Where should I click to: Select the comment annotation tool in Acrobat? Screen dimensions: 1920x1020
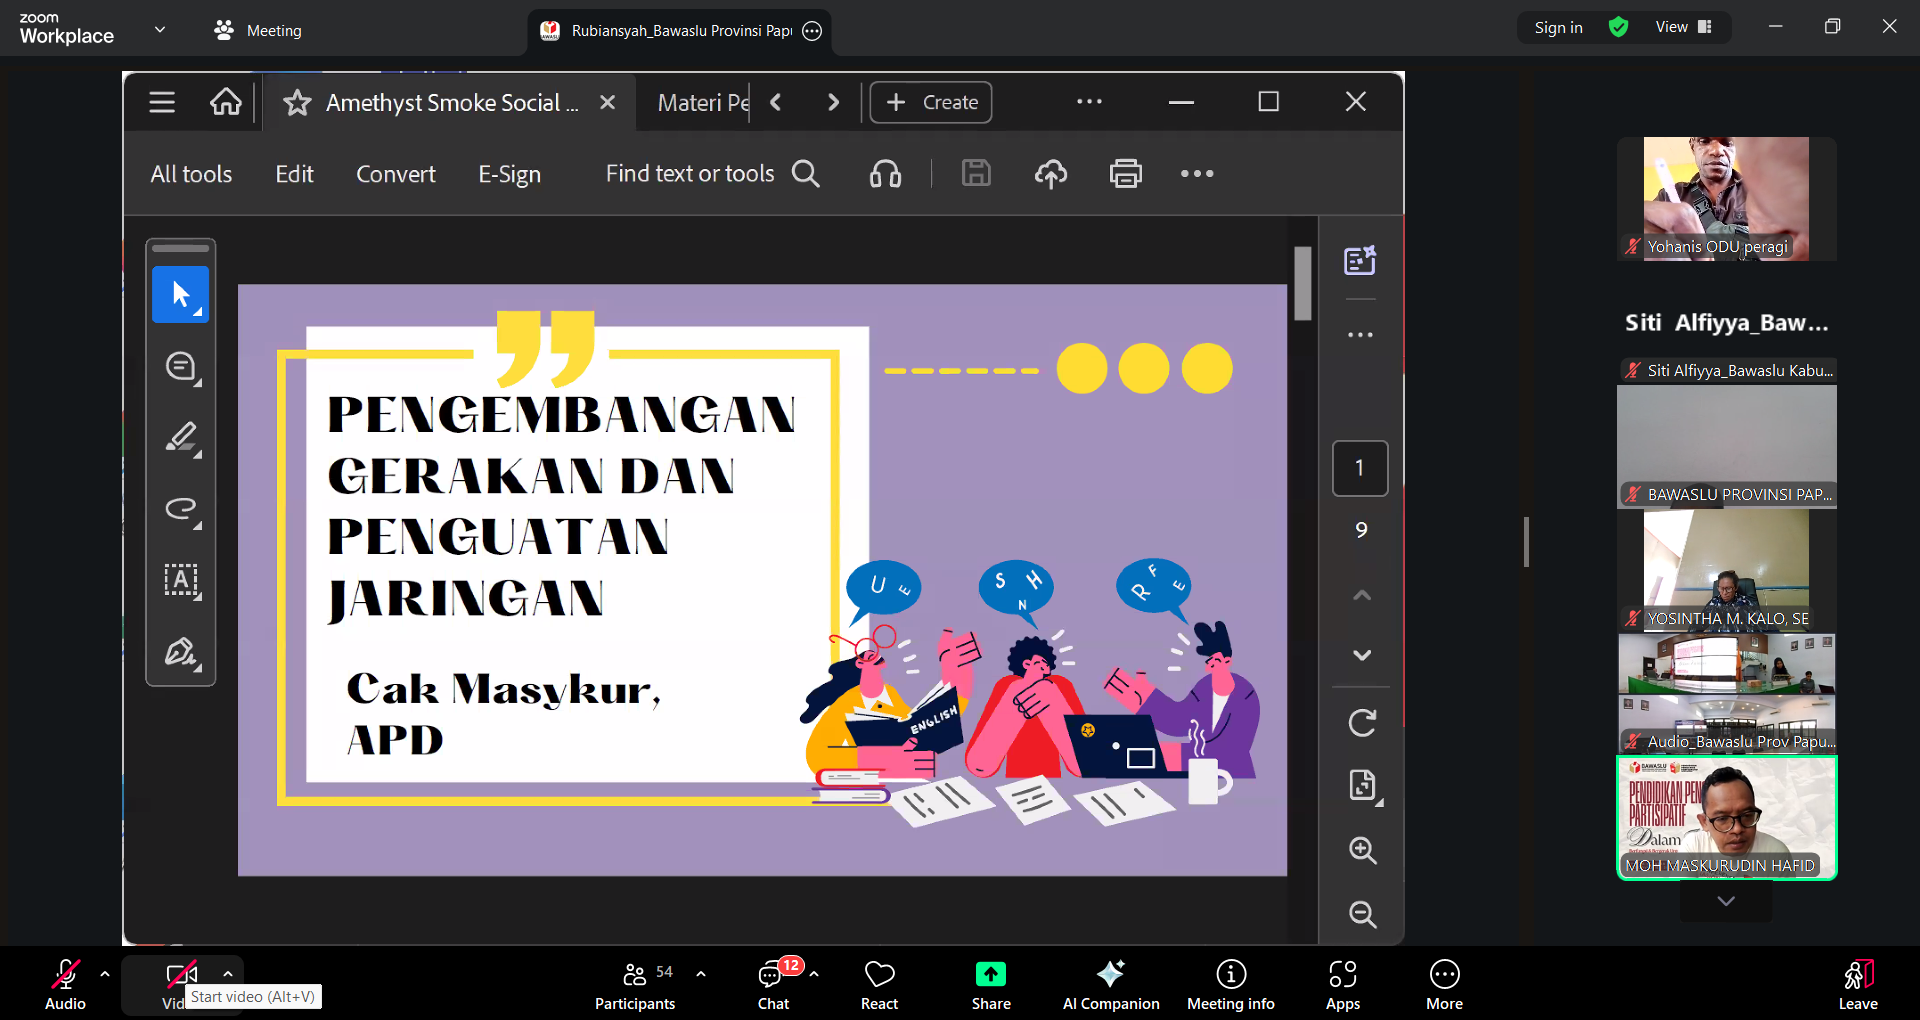(181, 366)
